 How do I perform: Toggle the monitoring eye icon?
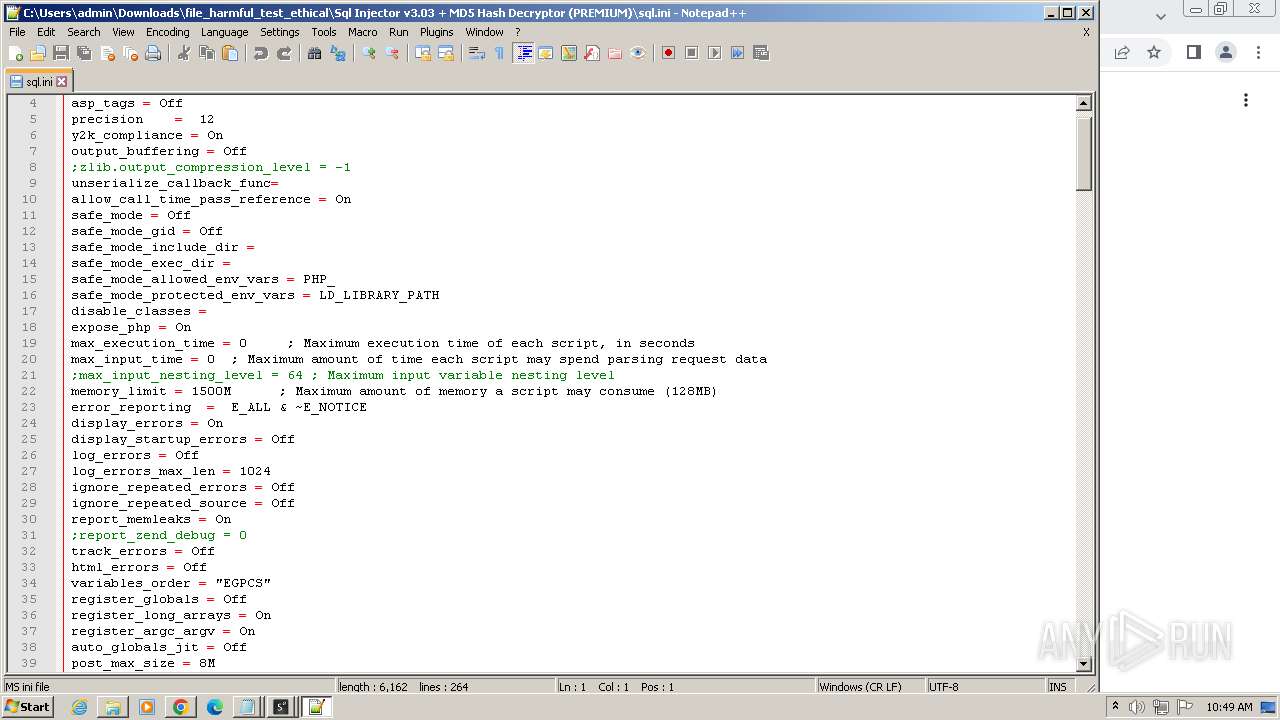click(x=638, y=53)
